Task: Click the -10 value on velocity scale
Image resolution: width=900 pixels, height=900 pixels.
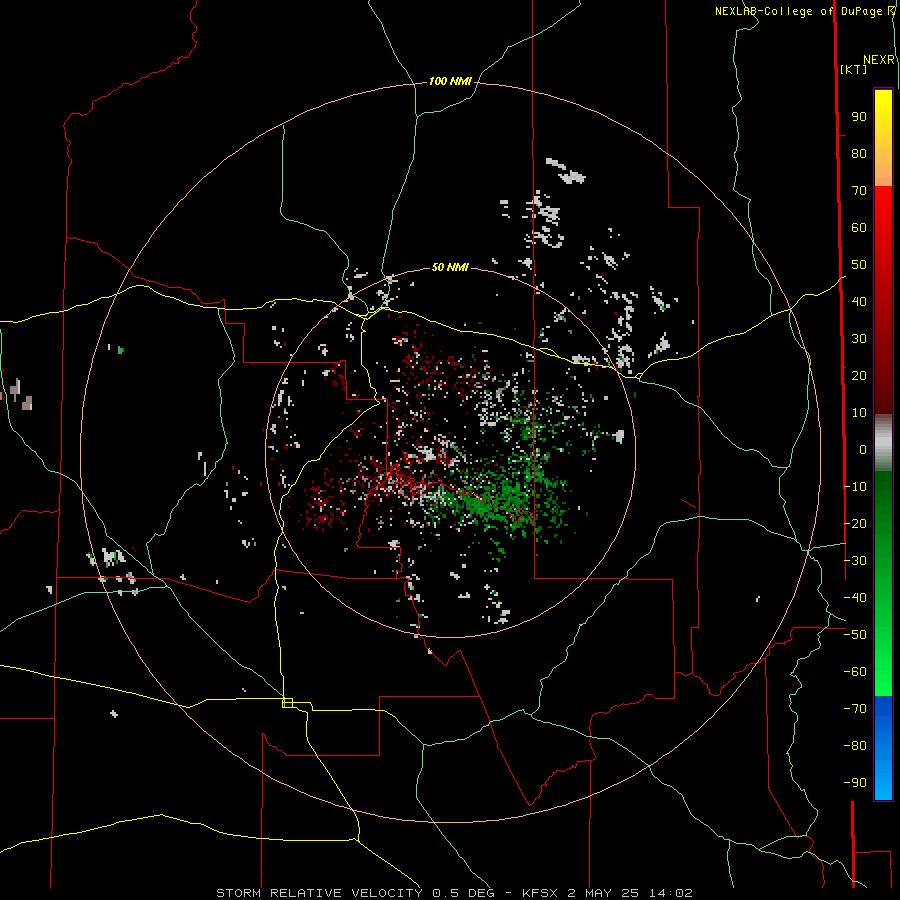Action: point(855,487)
